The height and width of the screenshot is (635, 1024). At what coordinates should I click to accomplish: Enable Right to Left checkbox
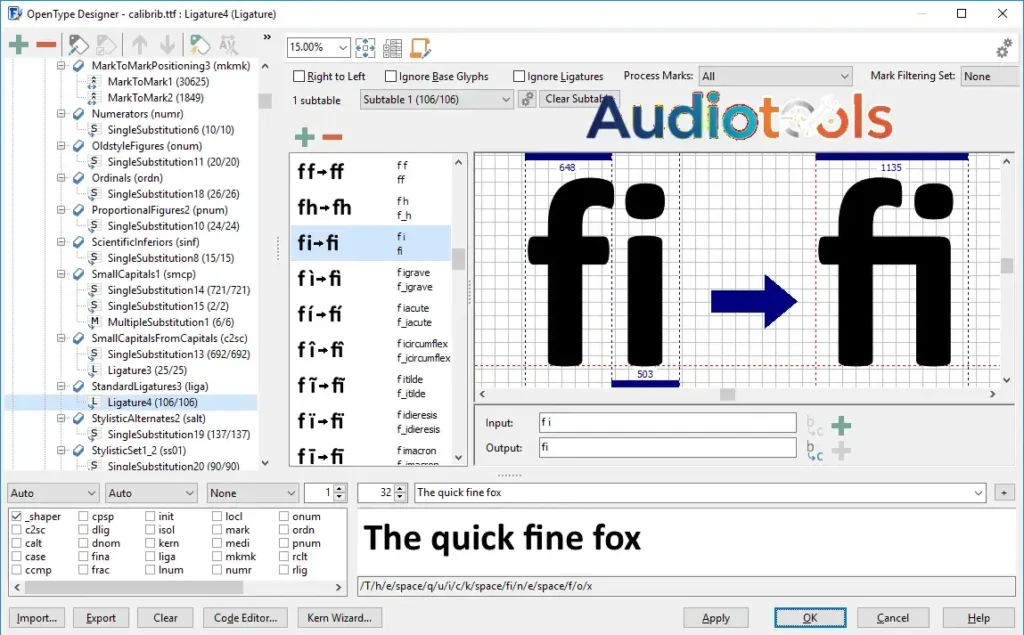(x=299, y=76)
